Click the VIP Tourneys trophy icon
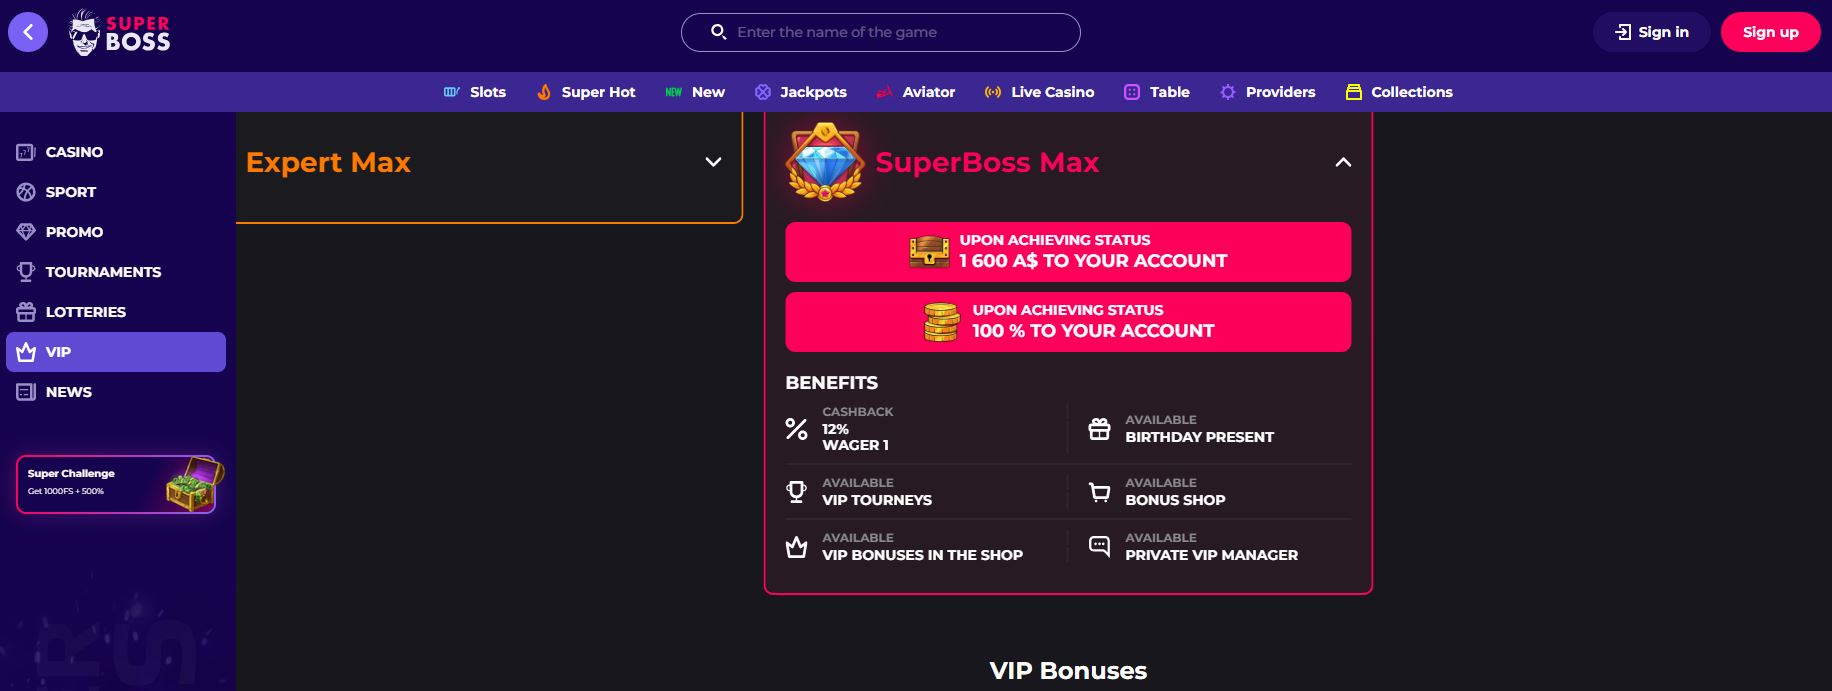This screenshot has width=1832, height=691. coord(796,491)
